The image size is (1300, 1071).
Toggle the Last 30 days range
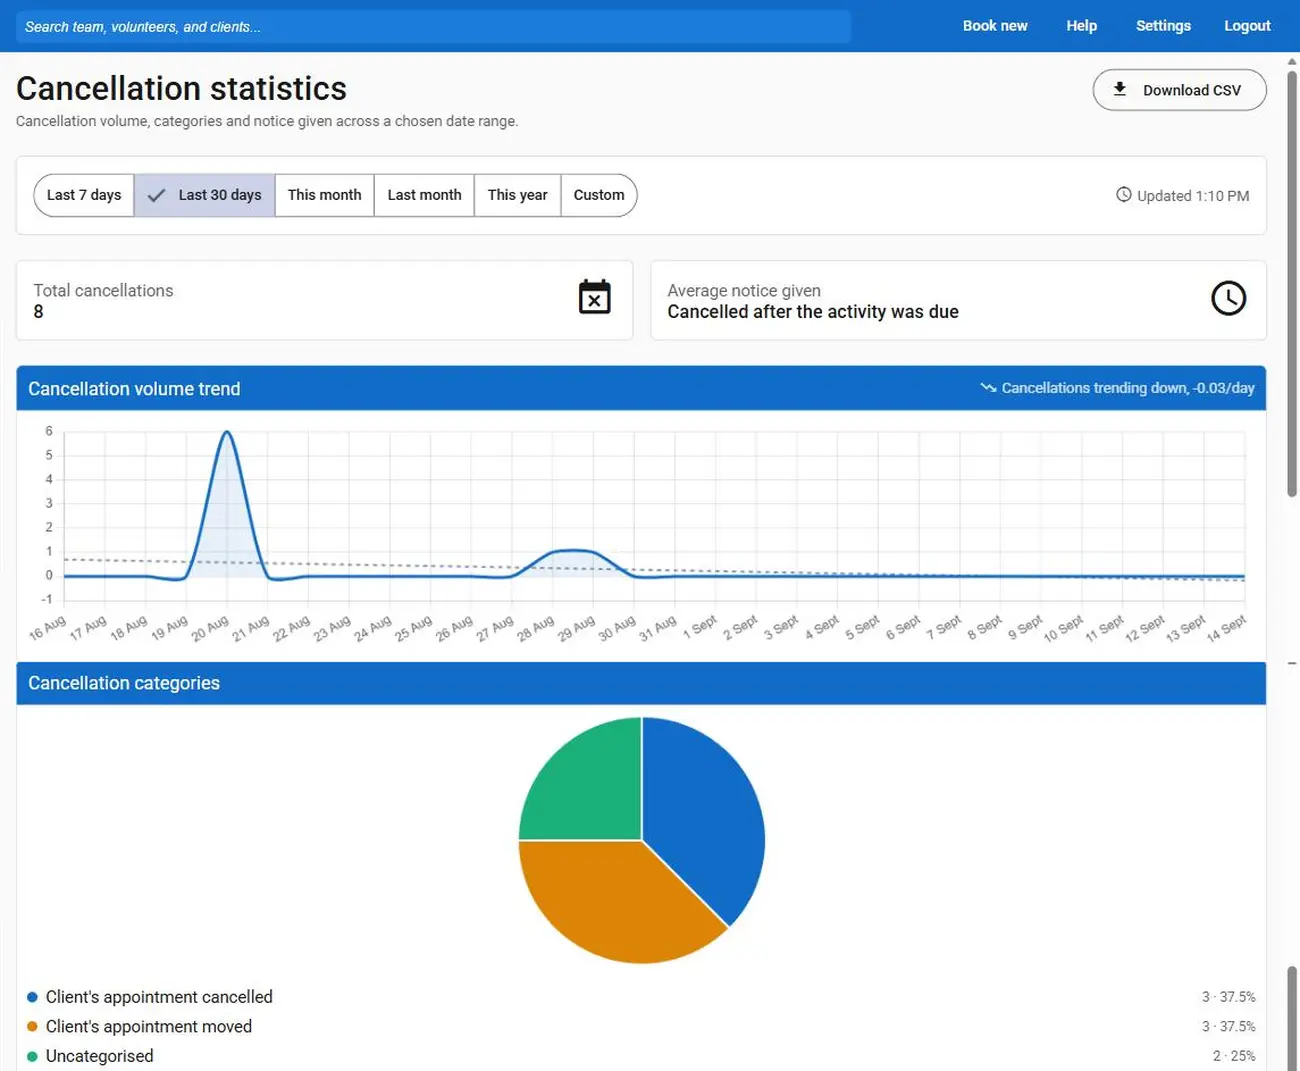205,195
